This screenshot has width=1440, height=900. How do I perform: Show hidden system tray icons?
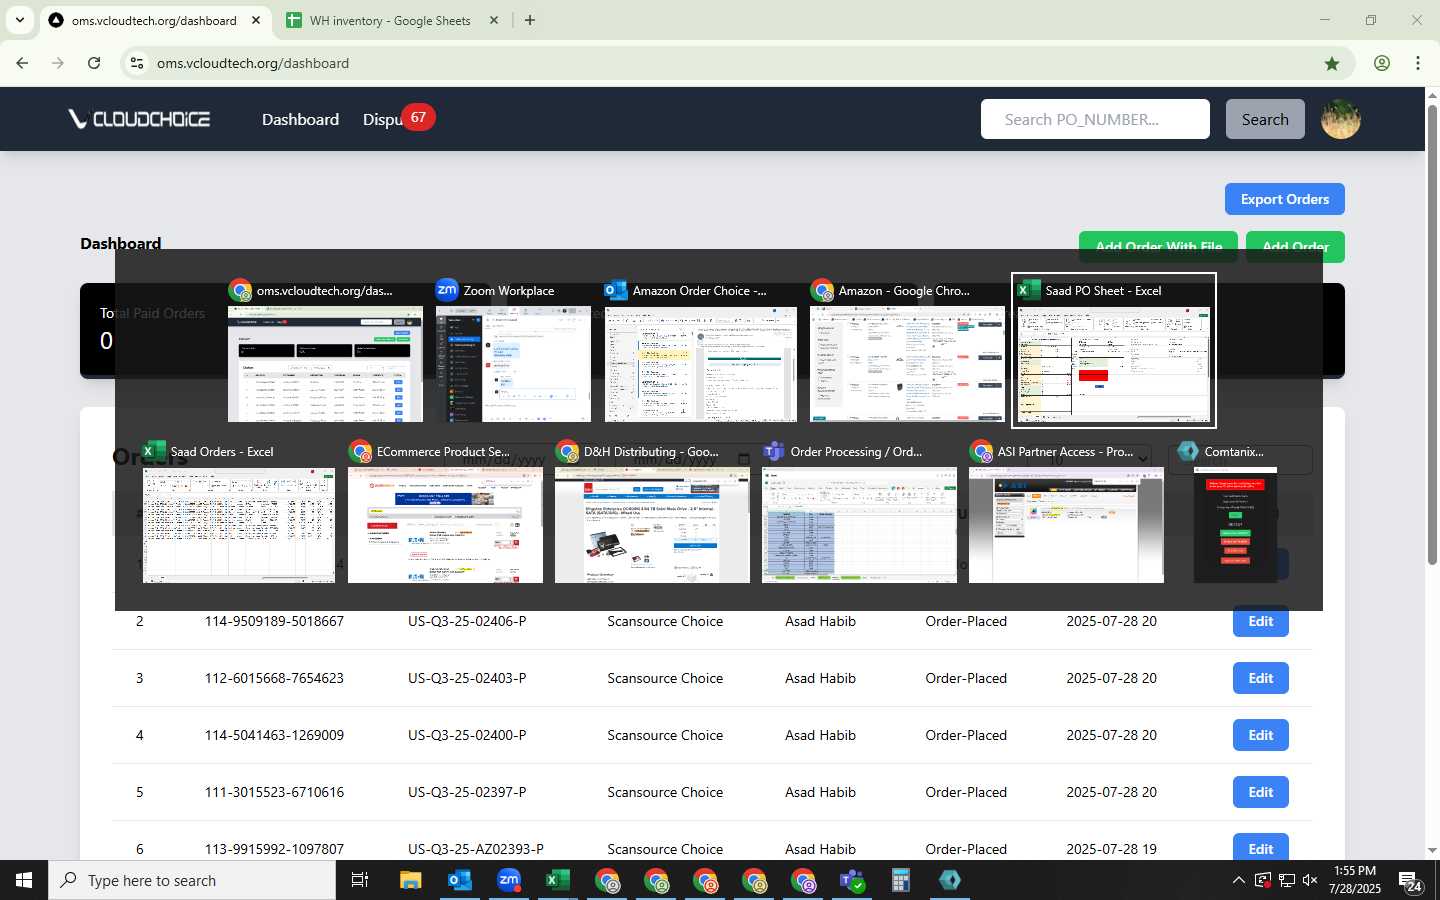pyautogui.click(x=1238, y=880)
